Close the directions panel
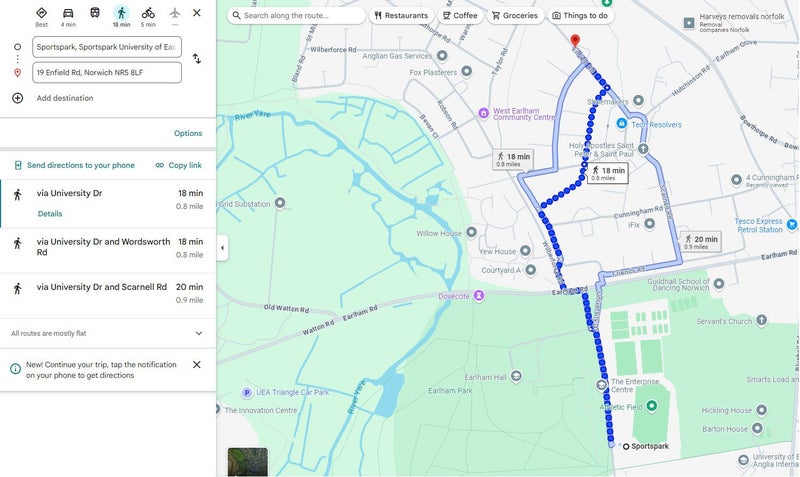 197,13
